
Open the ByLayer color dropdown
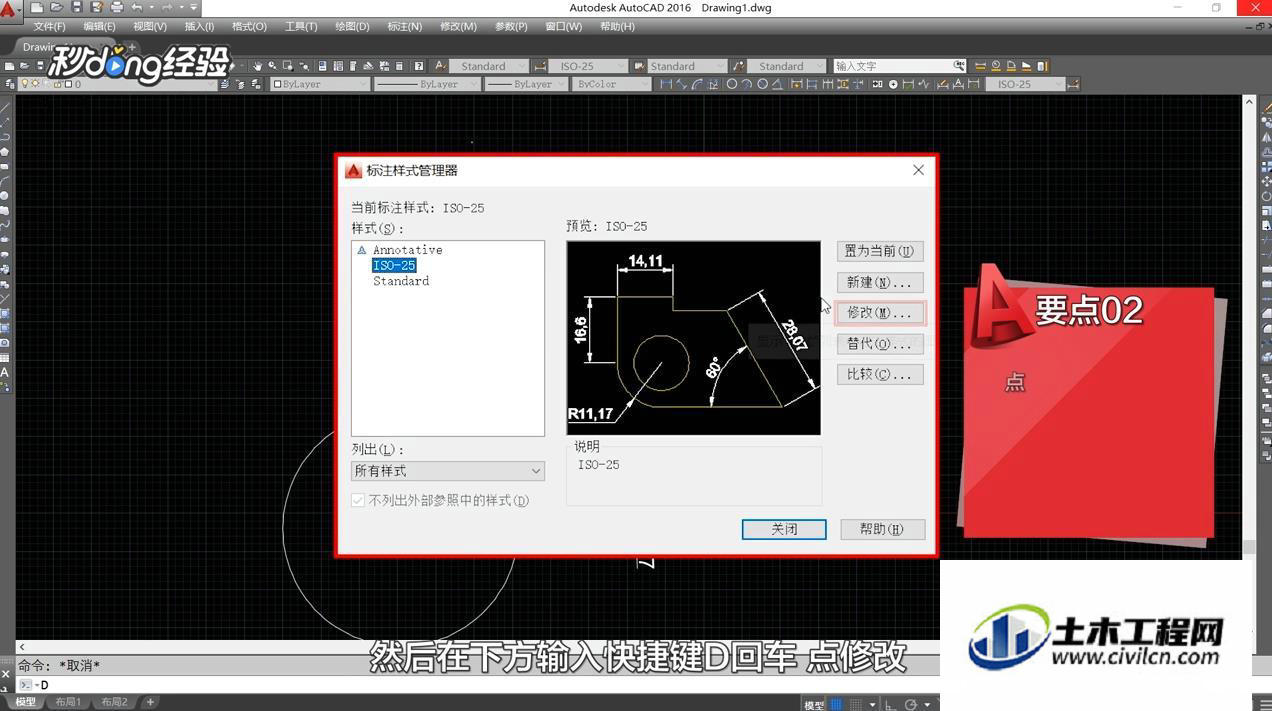coord(321,84)
